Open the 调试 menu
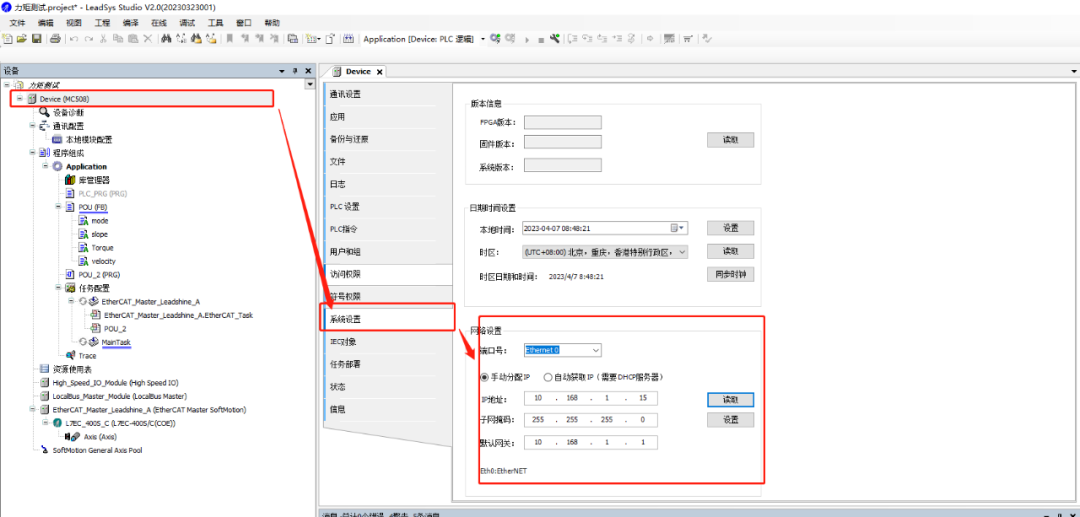The height and width of the screenshot is (517, 1080). [187, 22]
